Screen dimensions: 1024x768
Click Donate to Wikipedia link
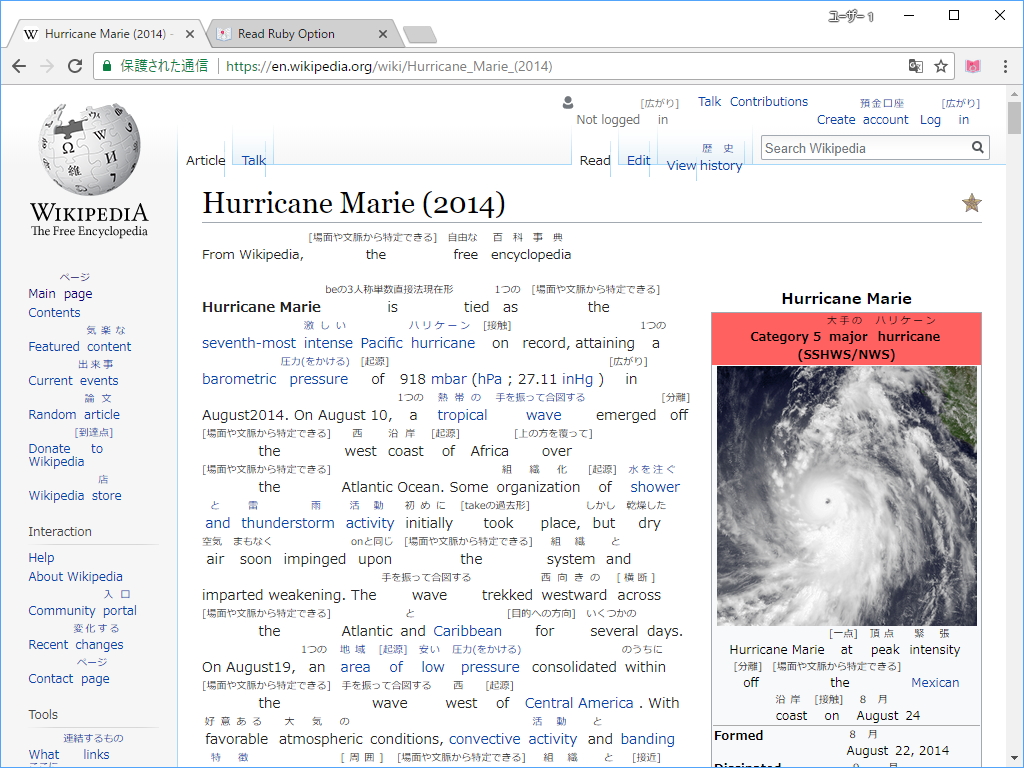pos(65,455)
